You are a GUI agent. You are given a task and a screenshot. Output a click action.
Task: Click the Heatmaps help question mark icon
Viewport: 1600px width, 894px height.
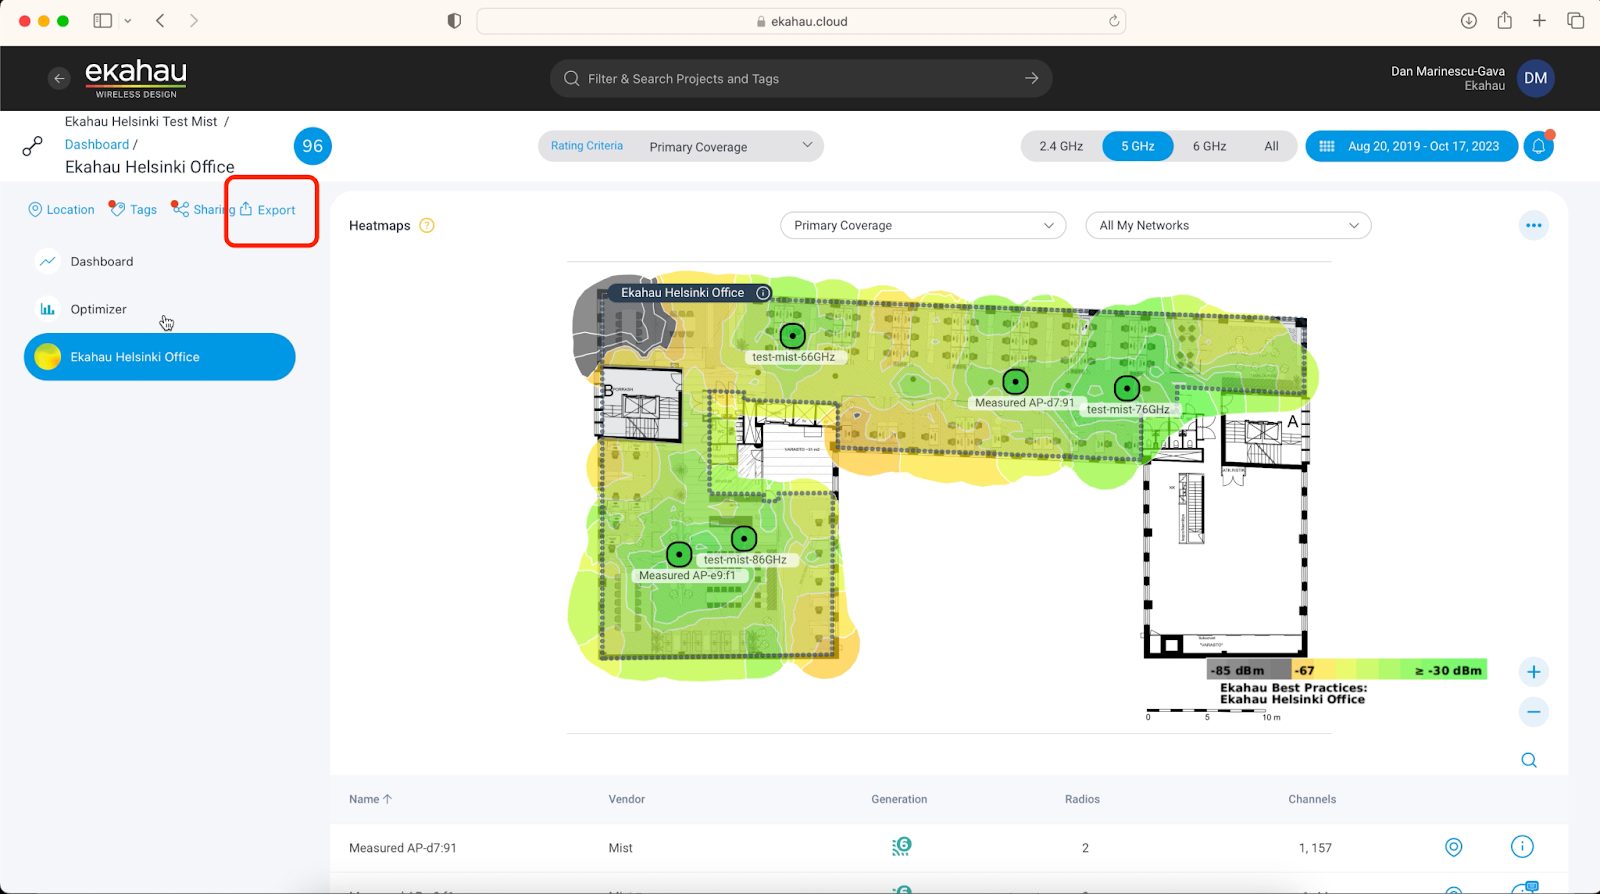(427, 225)
